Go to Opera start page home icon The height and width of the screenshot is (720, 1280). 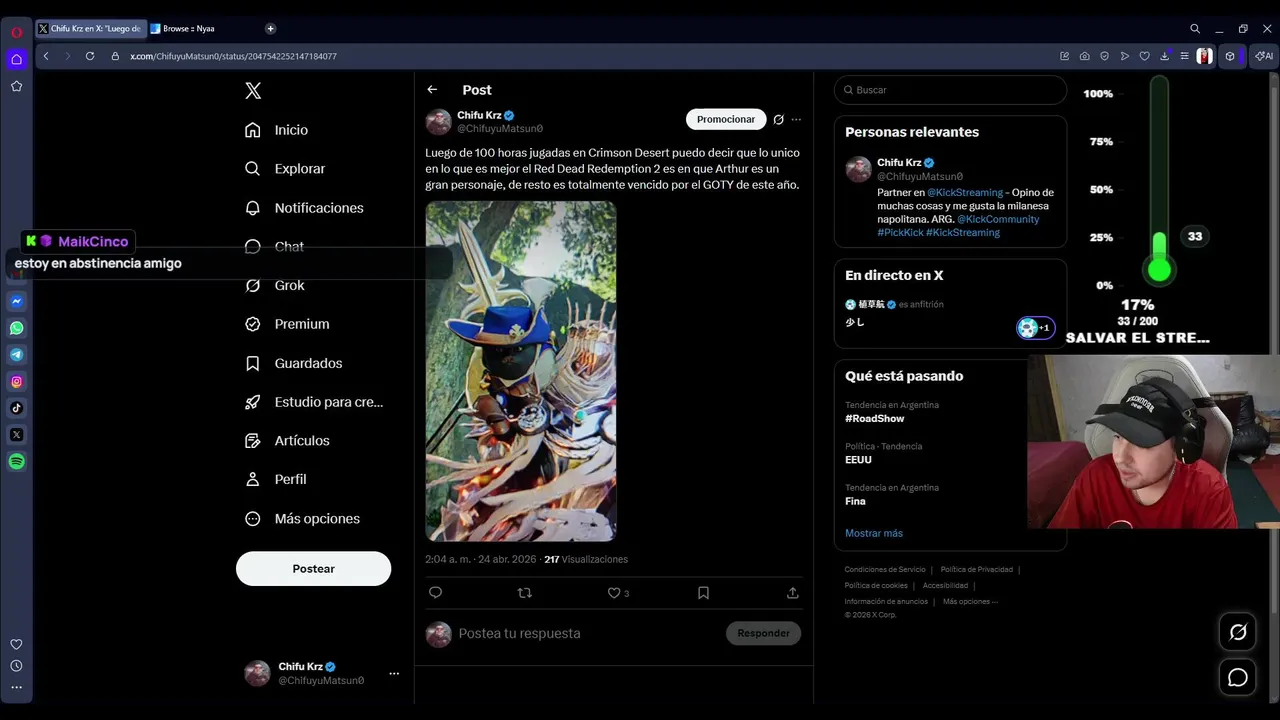pos(17,59)
